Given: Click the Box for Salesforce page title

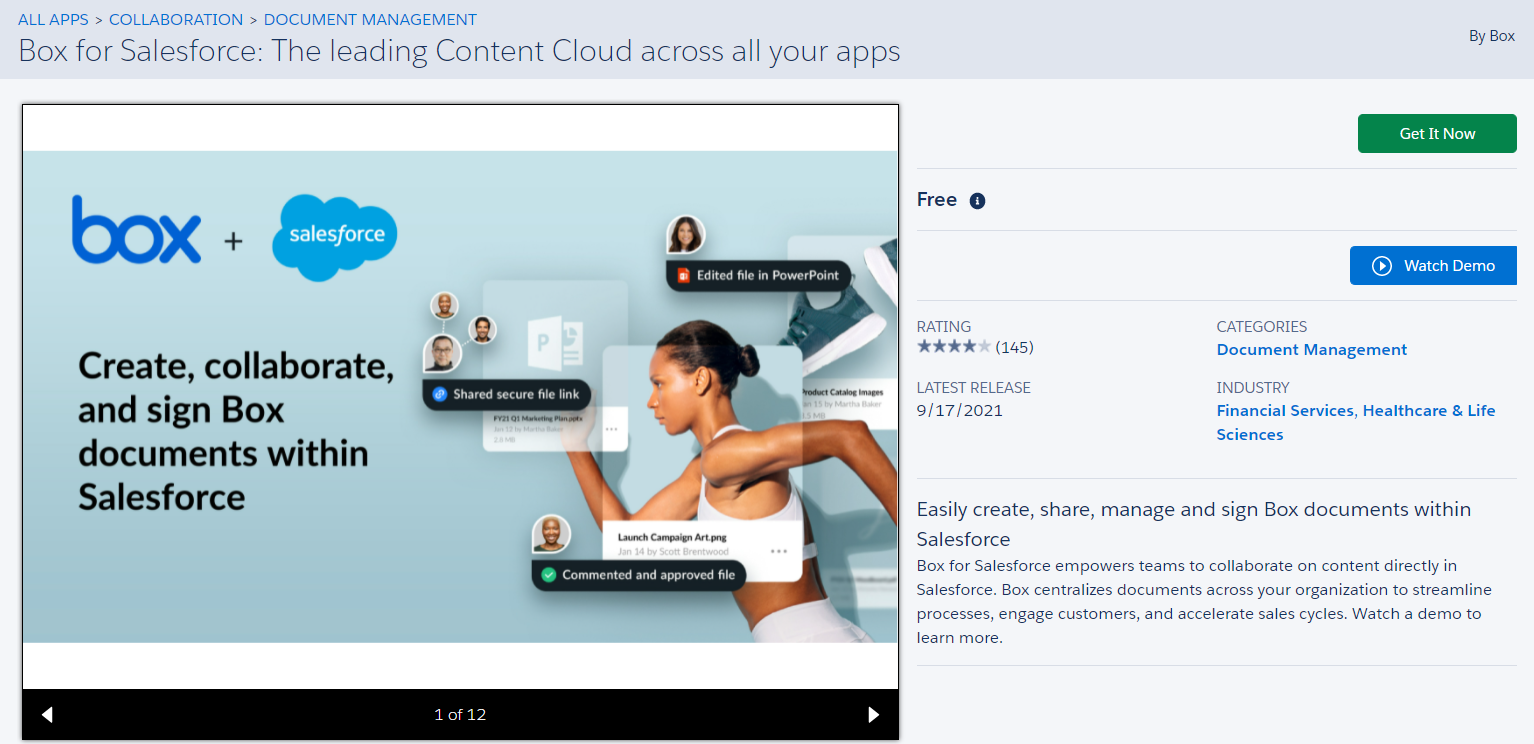Looking at the screenshot, I should [x=459, y=51].
